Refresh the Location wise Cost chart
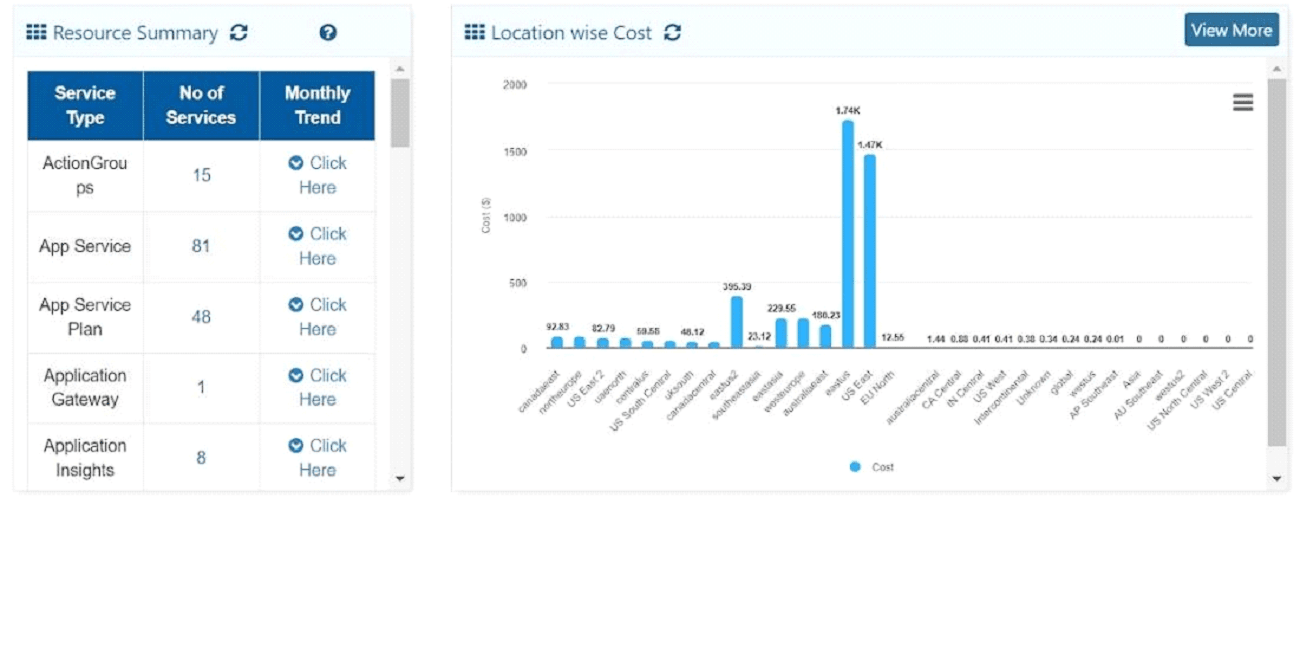 click(672, 33)
